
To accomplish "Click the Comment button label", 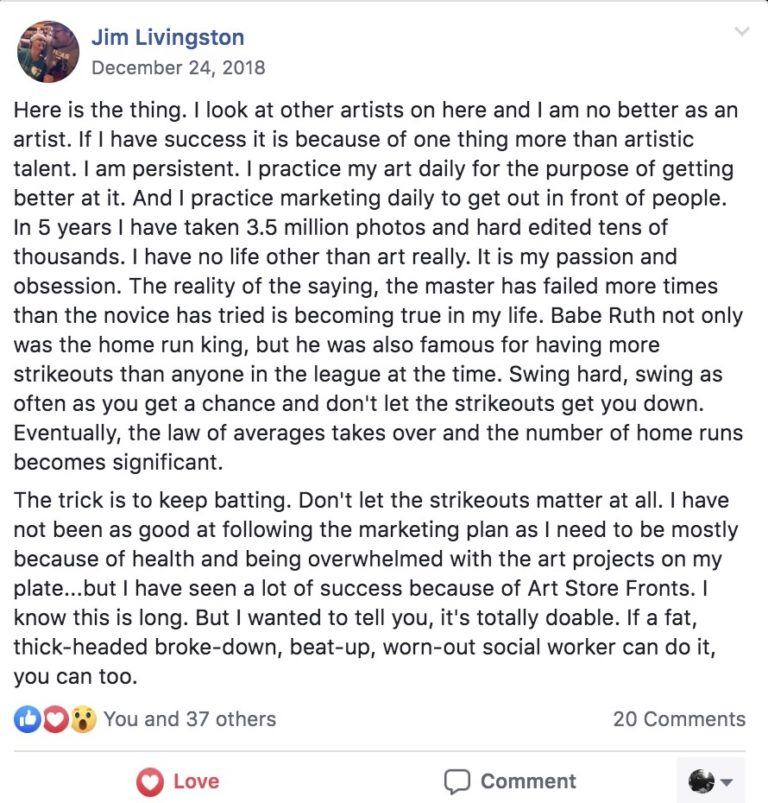I will pos(528,781).
